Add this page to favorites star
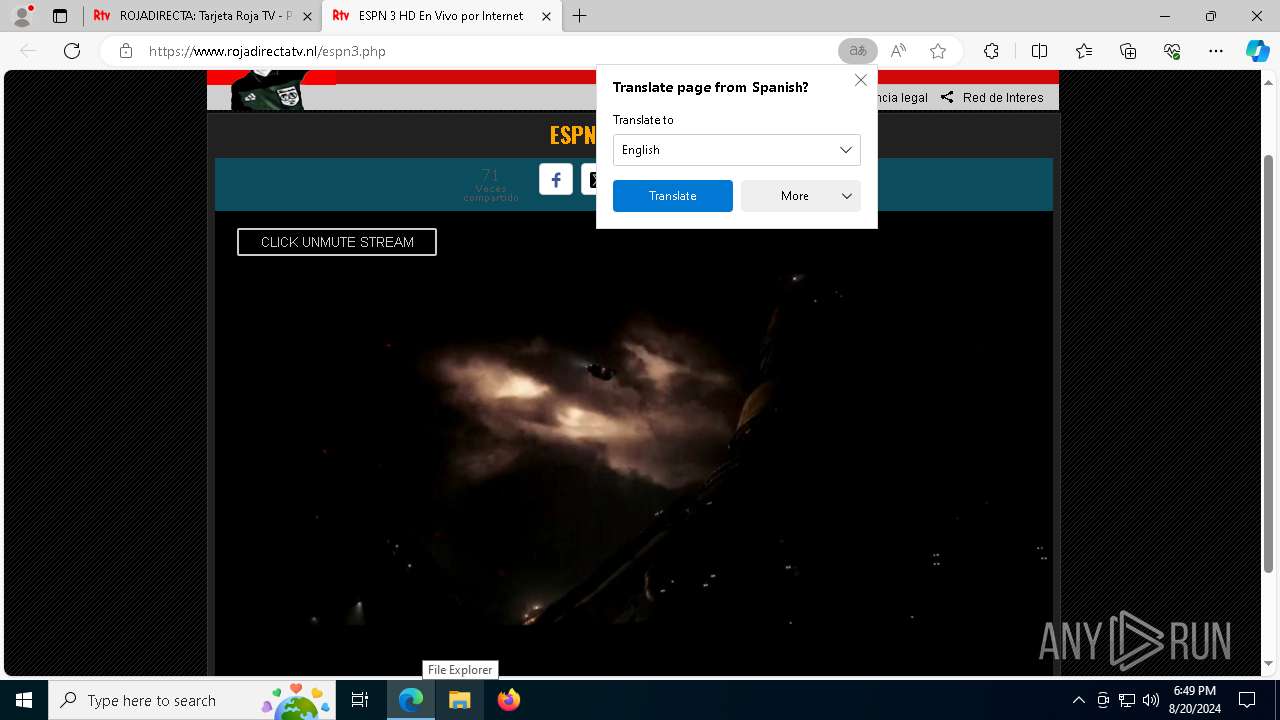Image resolution: width=1280 pixels, height=720 pixels. click(x=938, y=51)
